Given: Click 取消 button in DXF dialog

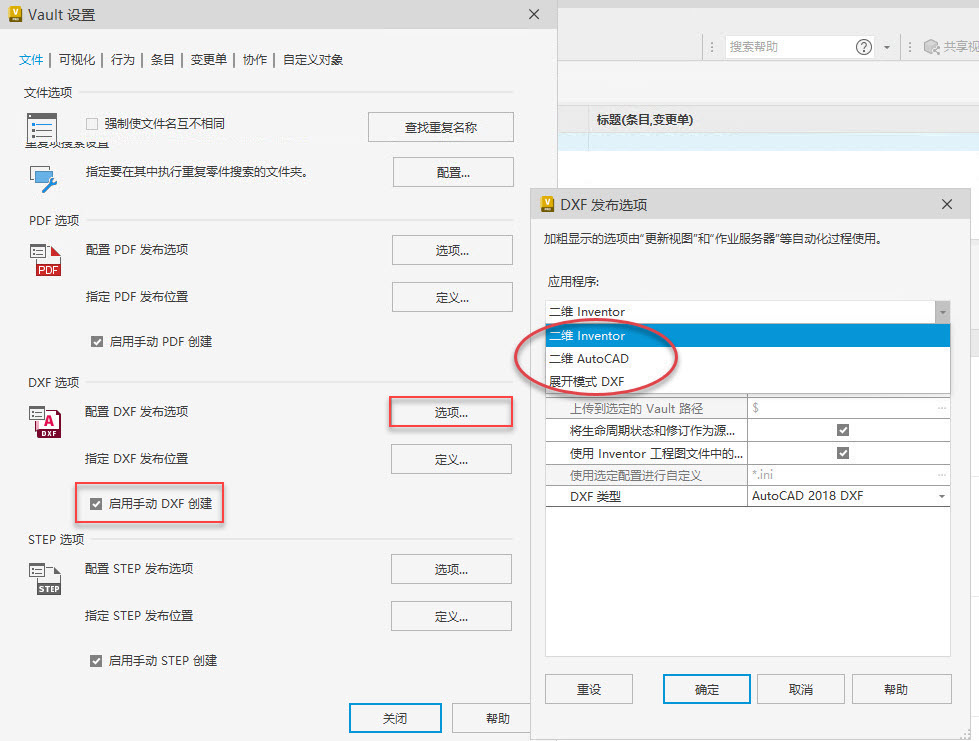Looking at the screenshot, I should (800, 689).
